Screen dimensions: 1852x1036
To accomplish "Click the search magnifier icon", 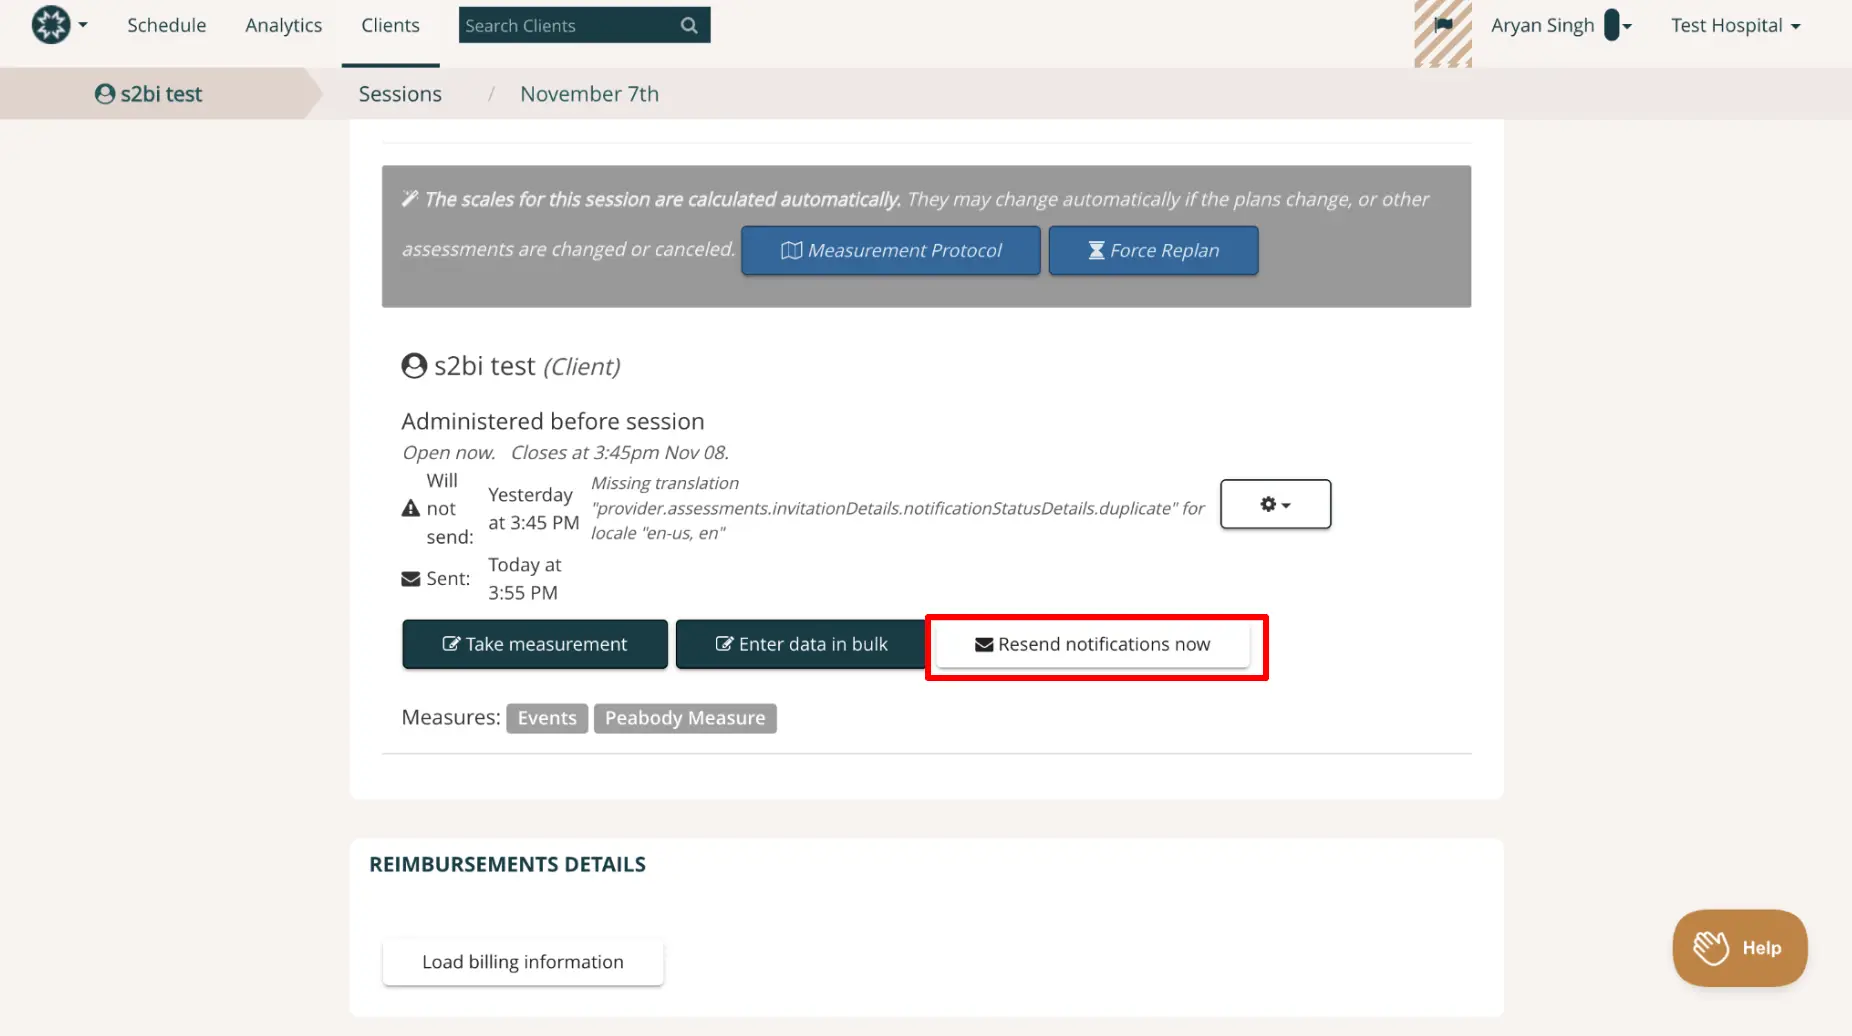I will 688,24.
